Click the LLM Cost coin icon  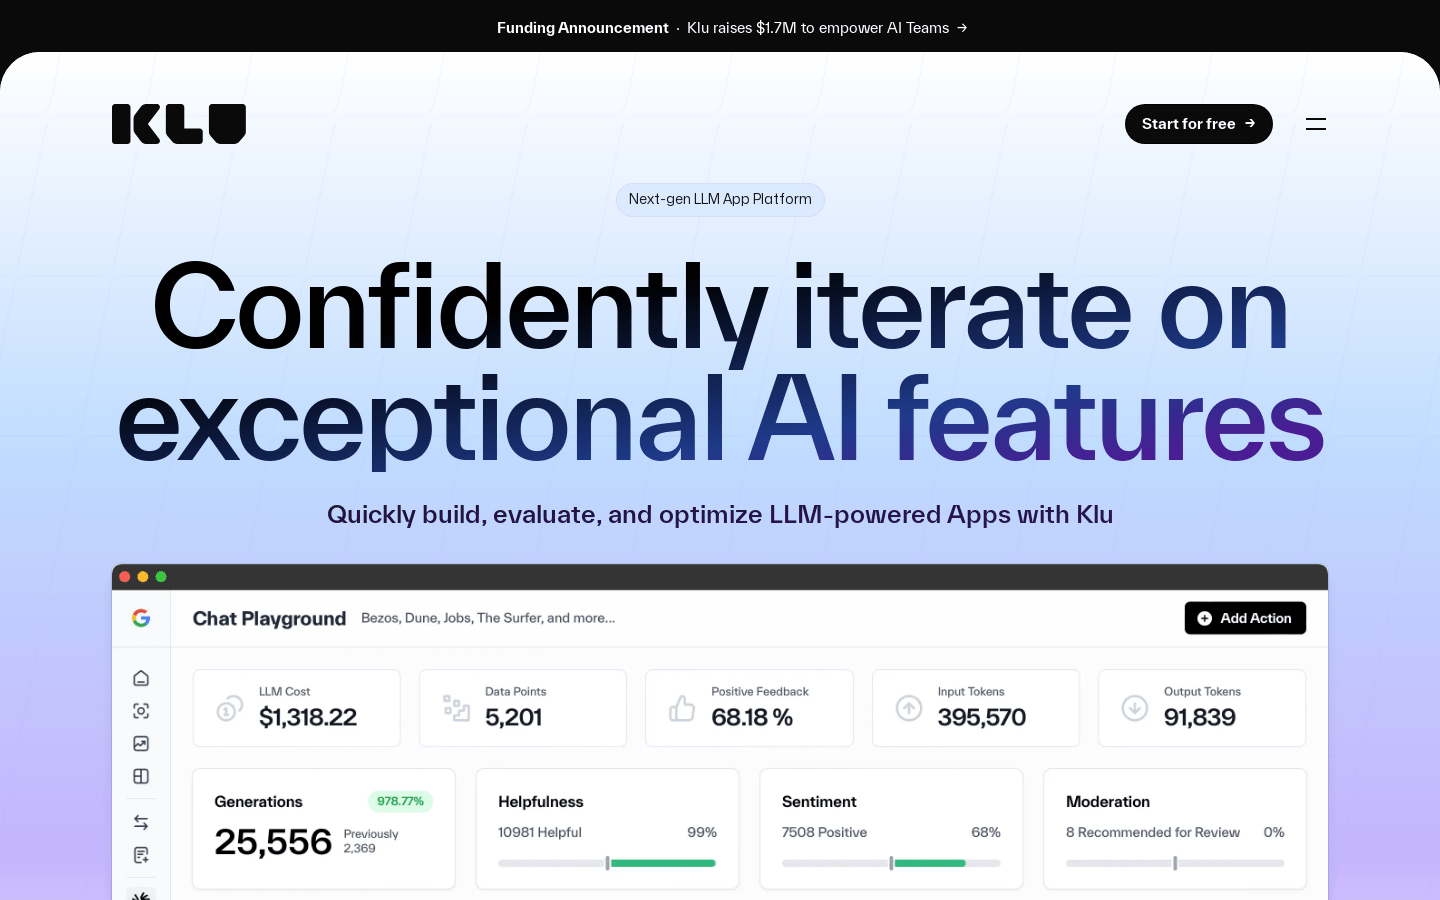point(230,708)
